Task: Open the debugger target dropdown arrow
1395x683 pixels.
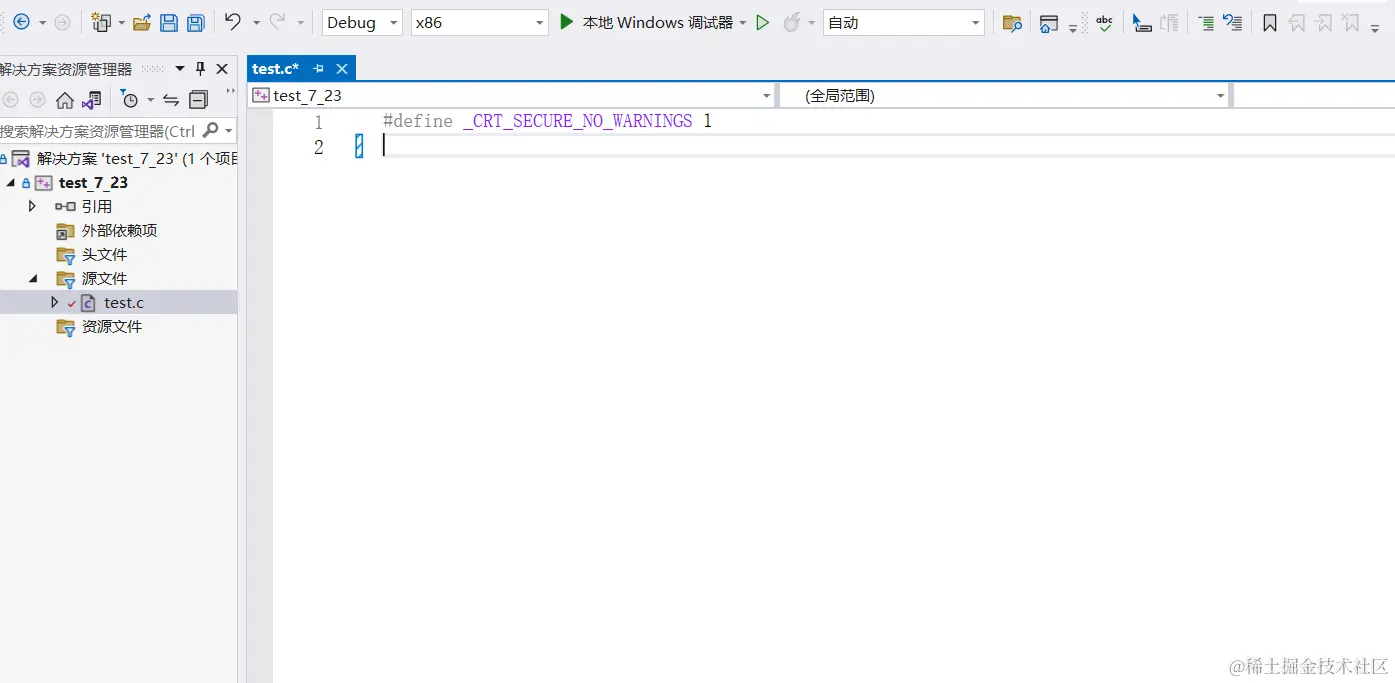Action: point(743,22)
